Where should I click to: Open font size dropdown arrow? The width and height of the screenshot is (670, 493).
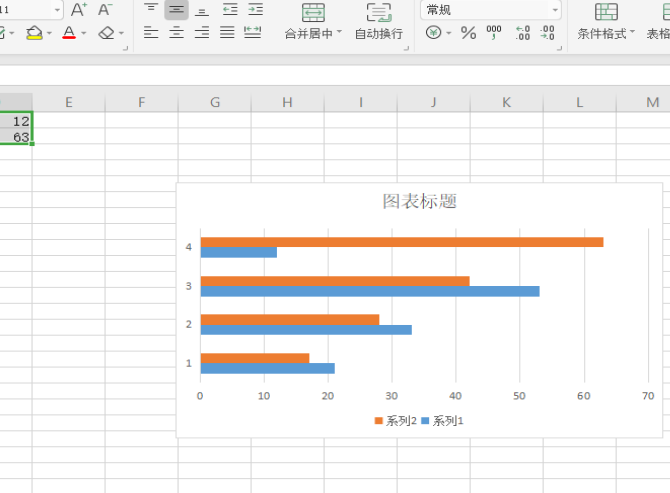pos(57,9)
